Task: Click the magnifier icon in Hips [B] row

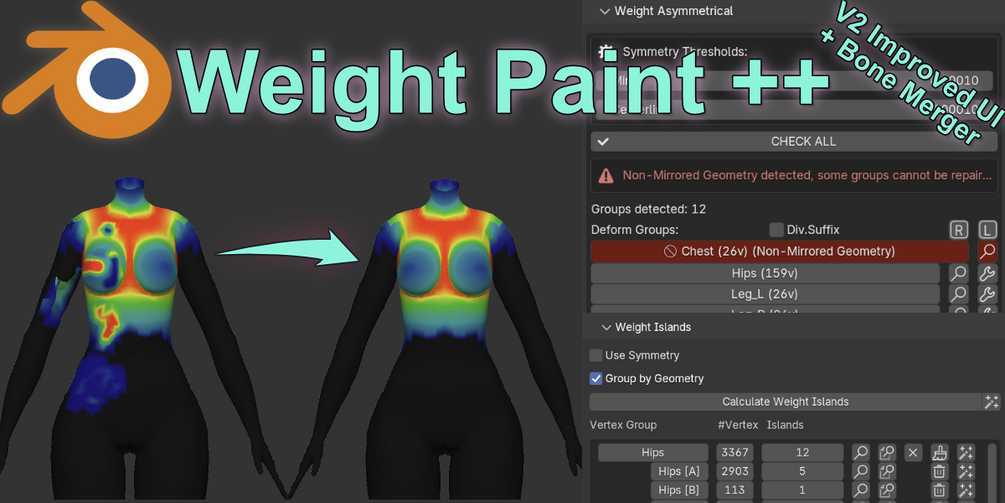Action: click(x=860, y=490)
